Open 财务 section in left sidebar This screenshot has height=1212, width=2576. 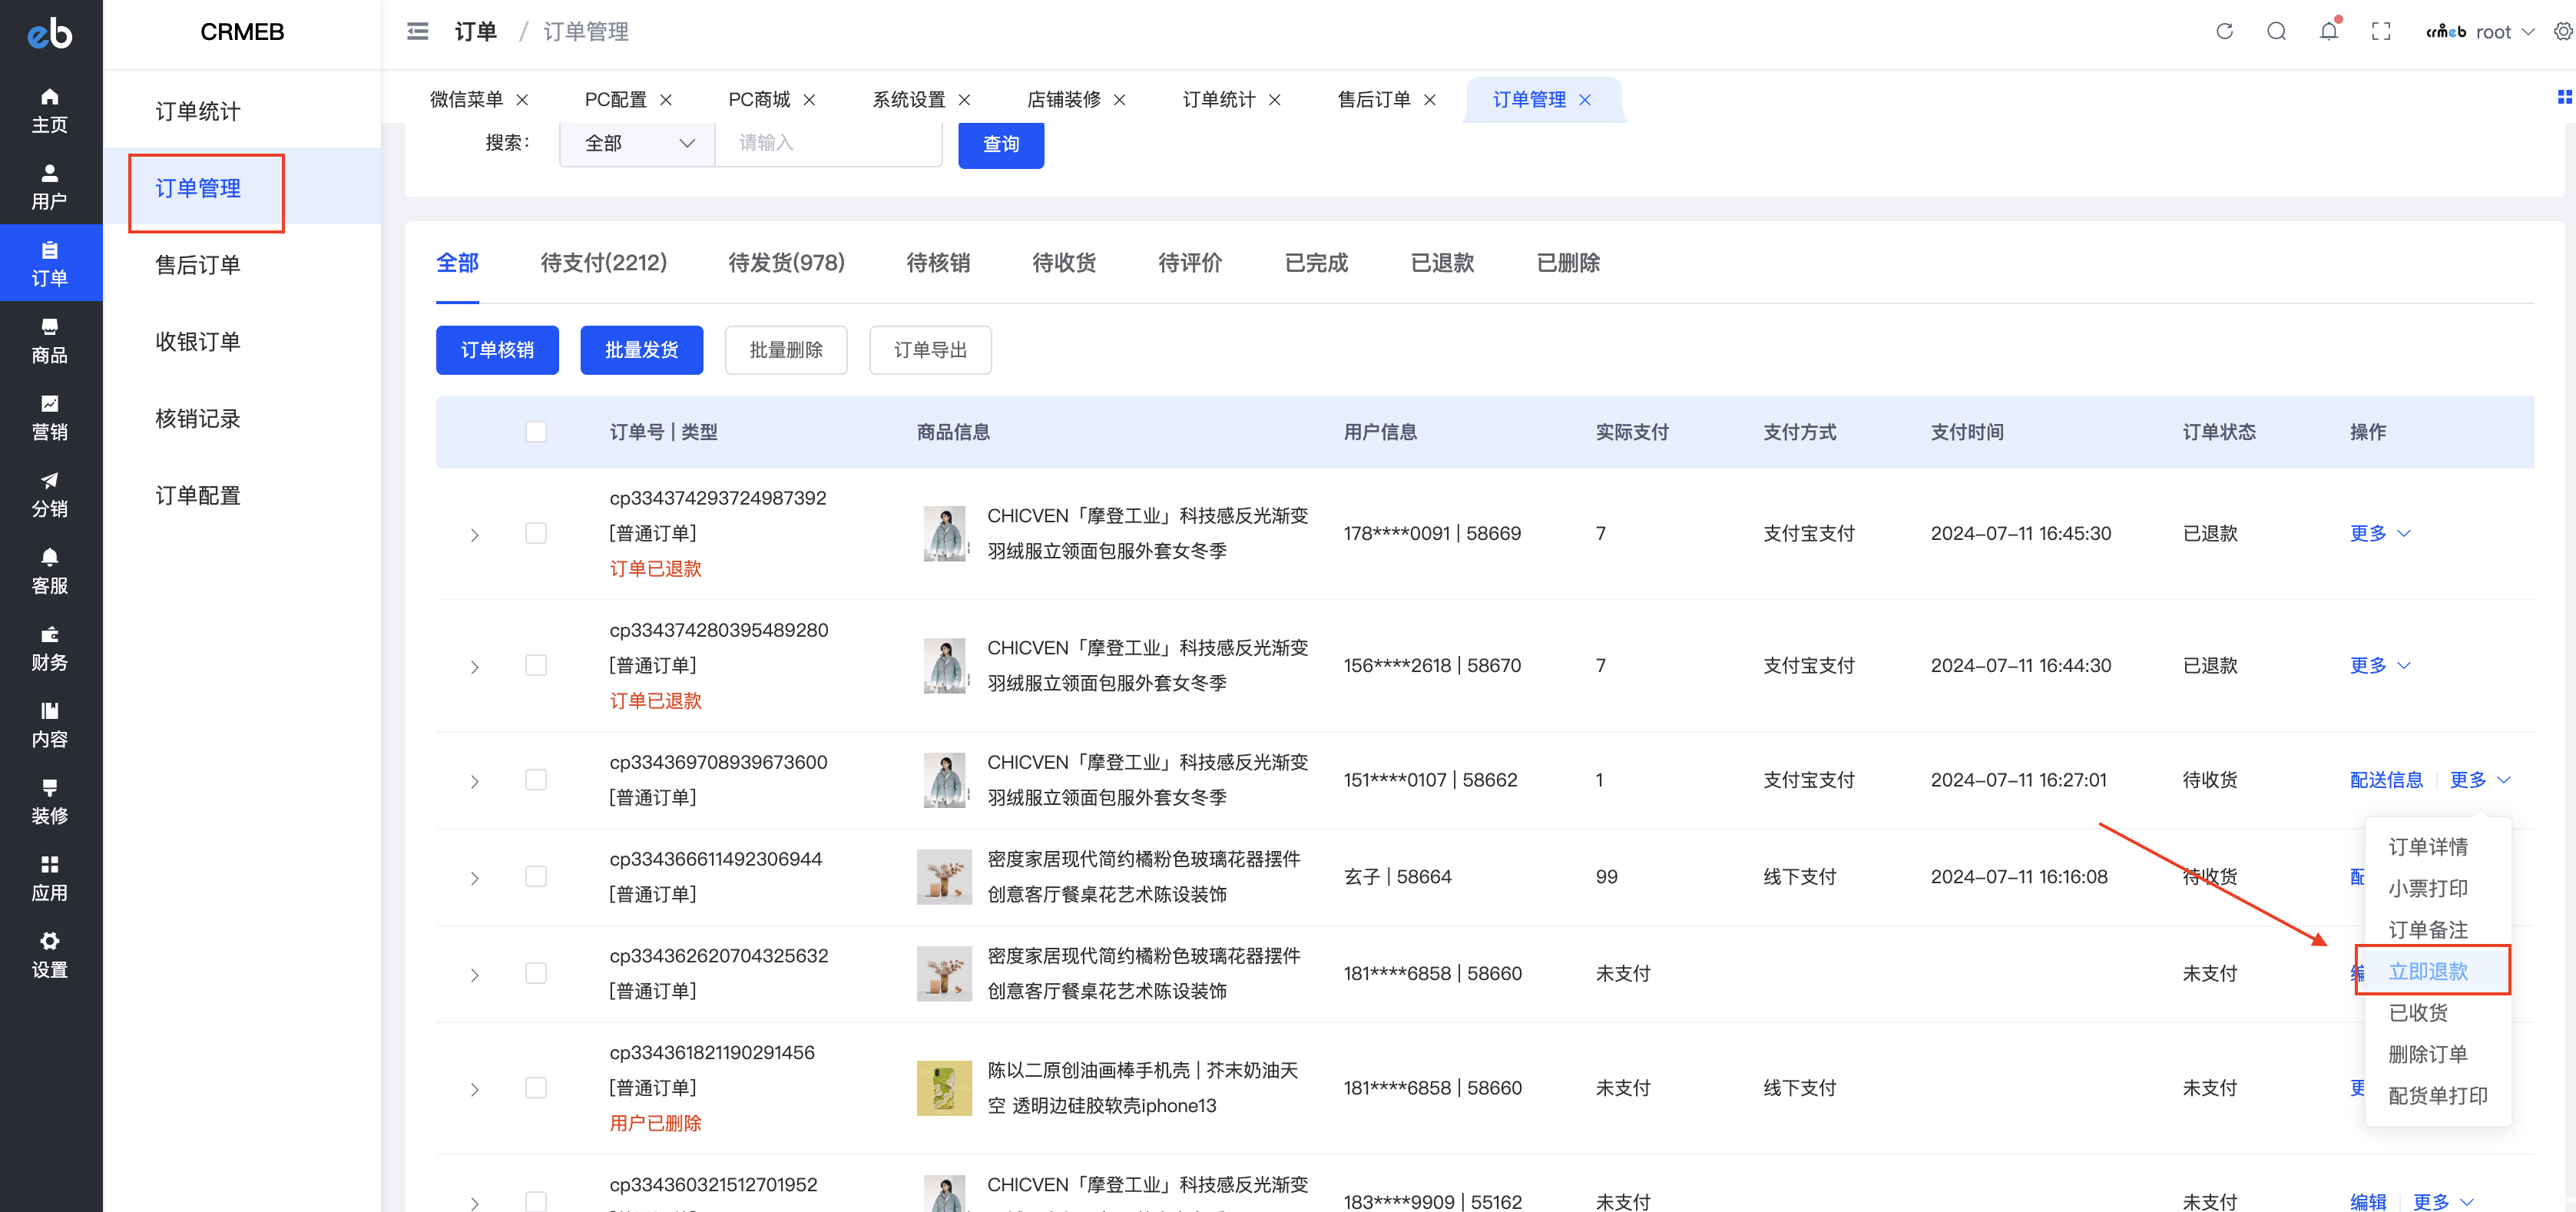coord(49,648)
